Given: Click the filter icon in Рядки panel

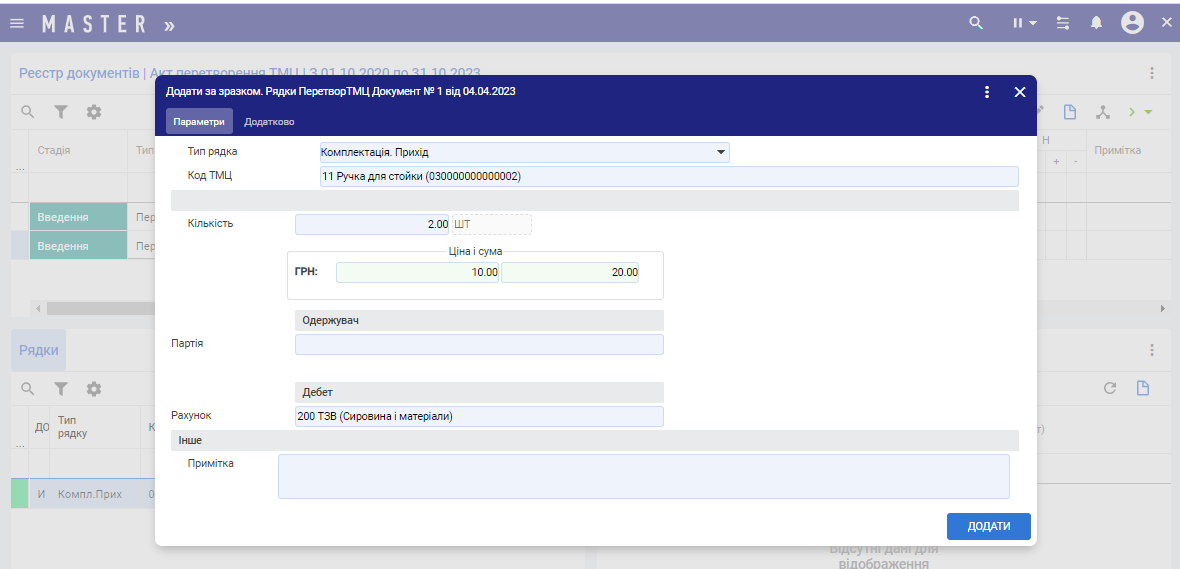Looking at the screenshot, I should (61, 388).
